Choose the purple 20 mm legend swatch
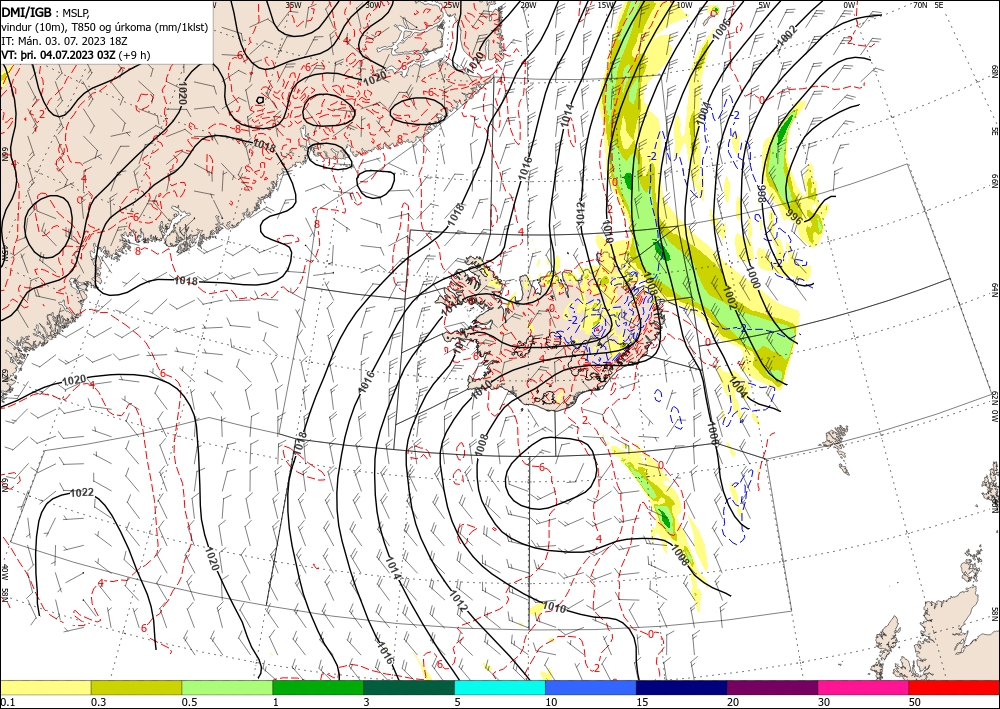Image resolution: width=1000 pixels, height=709 pixels. [772, 687]
